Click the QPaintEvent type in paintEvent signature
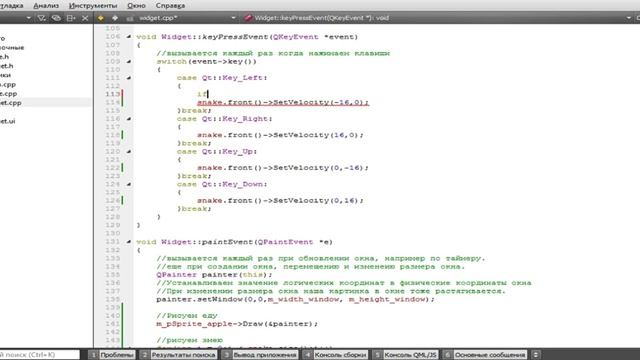 click(285, 242)
